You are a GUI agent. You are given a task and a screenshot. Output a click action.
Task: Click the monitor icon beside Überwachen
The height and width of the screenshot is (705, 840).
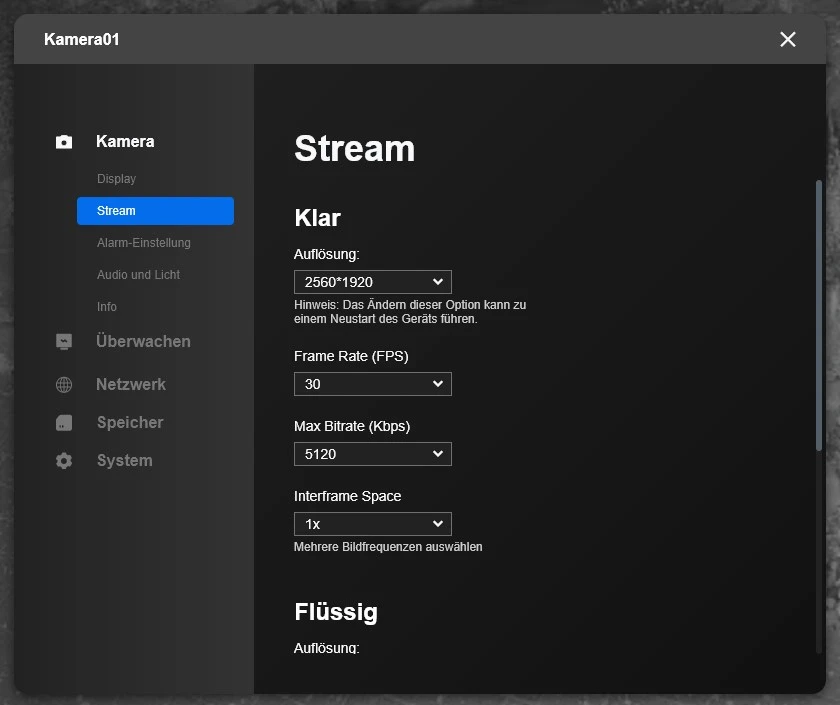[x=64, y=342]
